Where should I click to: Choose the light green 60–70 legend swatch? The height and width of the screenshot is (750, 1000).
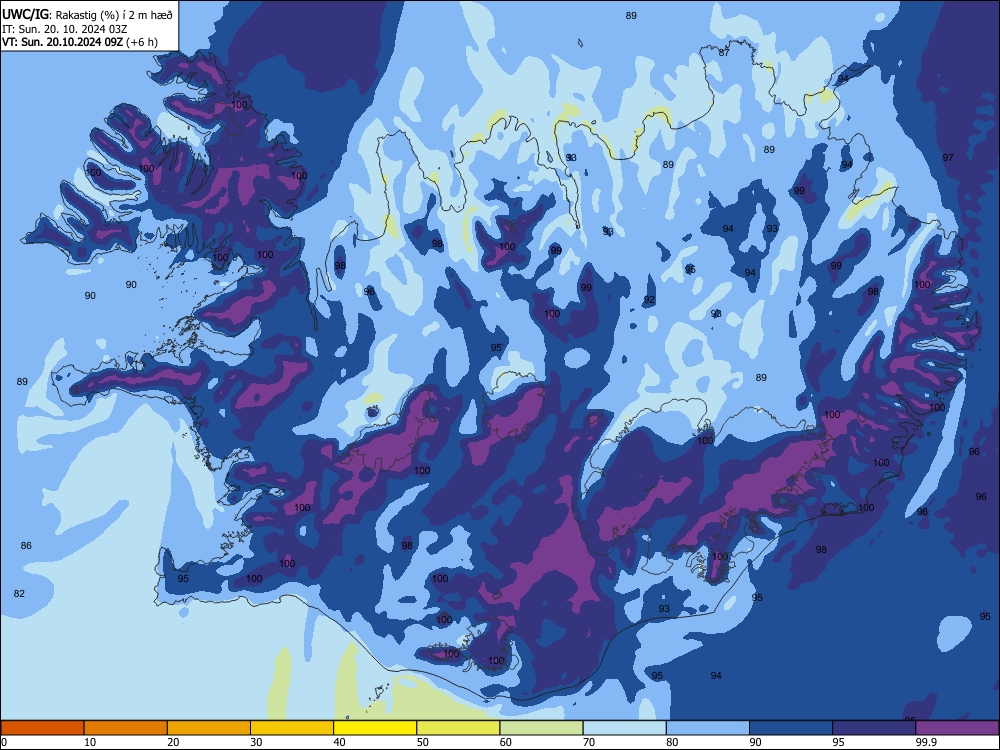541,728
